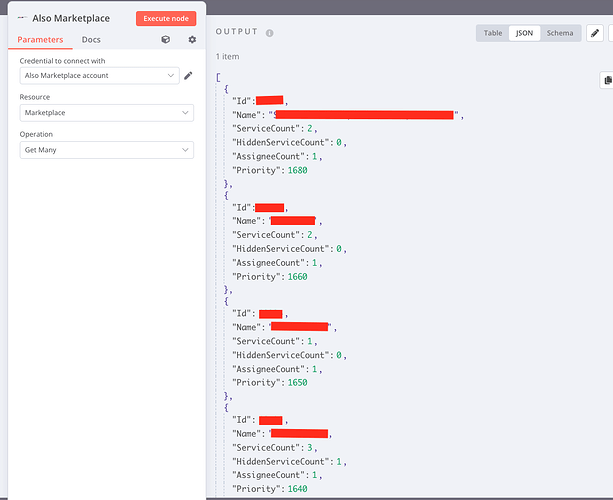The height and width of the screenshot is (500, 613).
Task: Click the Priority value 1680
Action: (x=298, y=170)
